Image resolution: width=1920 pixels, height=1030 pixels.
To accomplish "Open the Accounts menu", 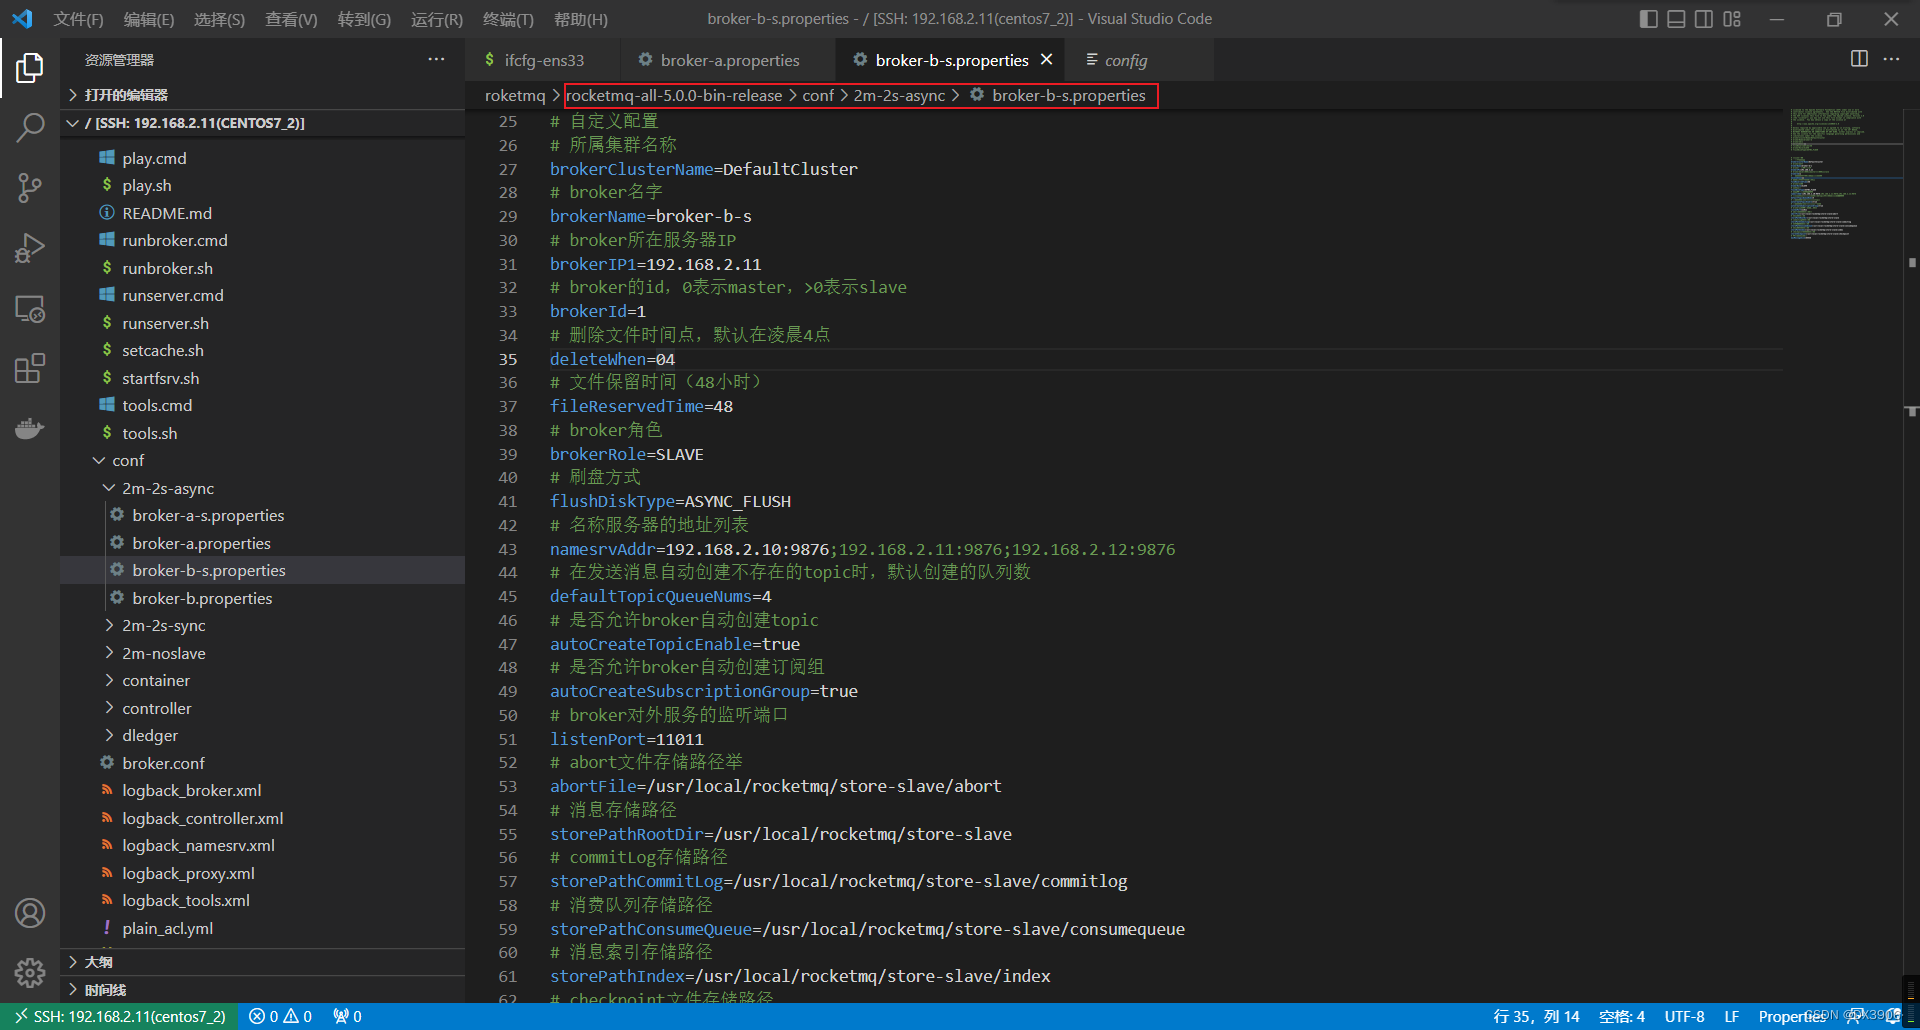I will 30,913.
